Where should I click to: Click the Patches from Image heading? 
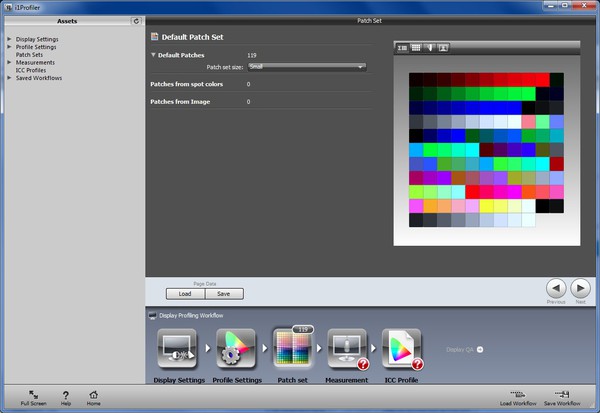180,102
